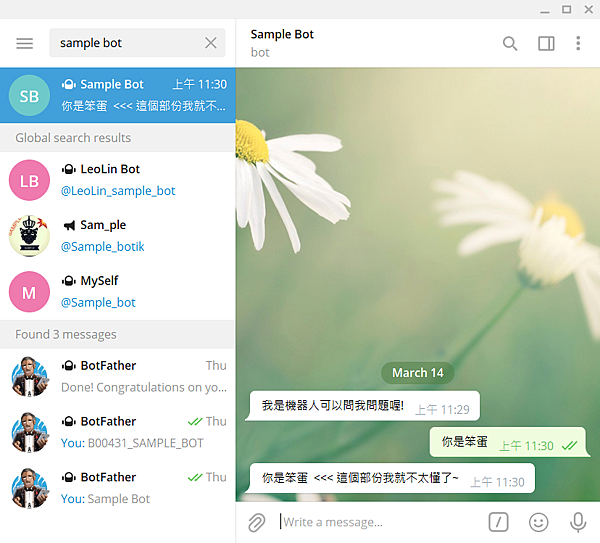Click the bot icon beside Sample Bot
This screenshot has height=543, width=600.
tap(69, 84)
